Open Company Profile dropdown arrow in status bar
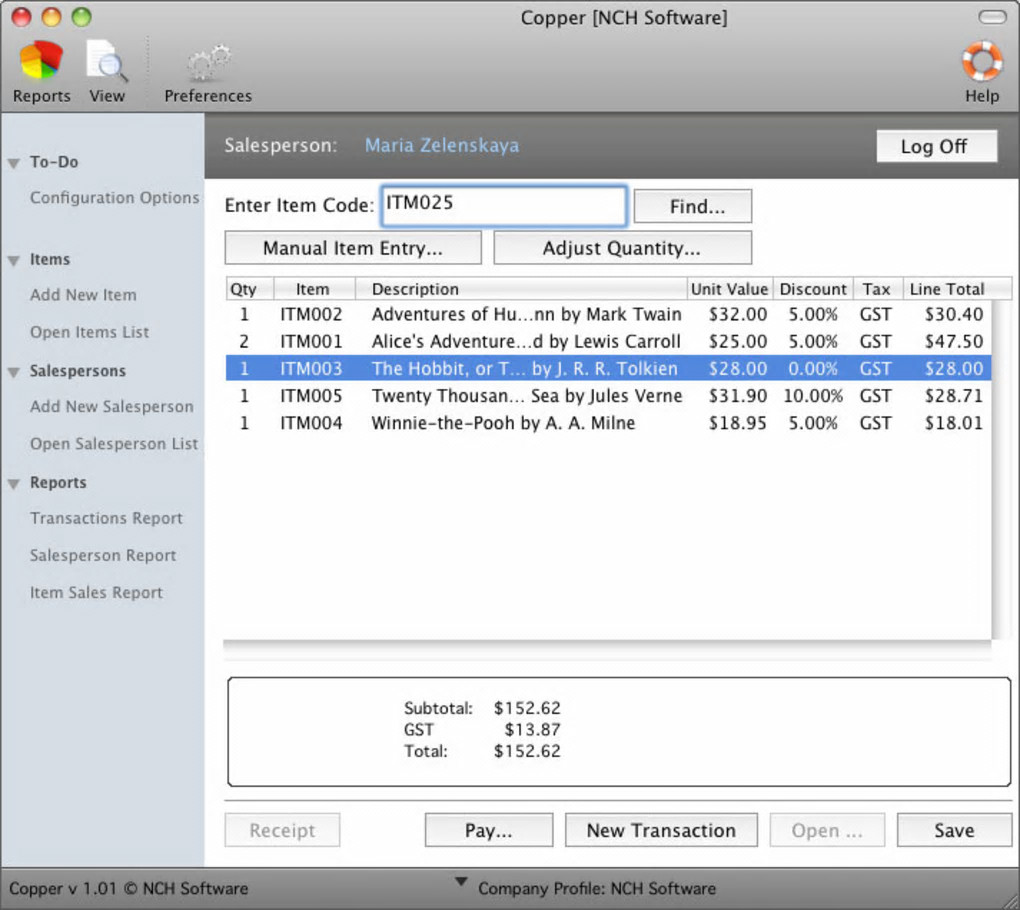The height and width of the screenshot is (910, 1020). tap(461, 882)
